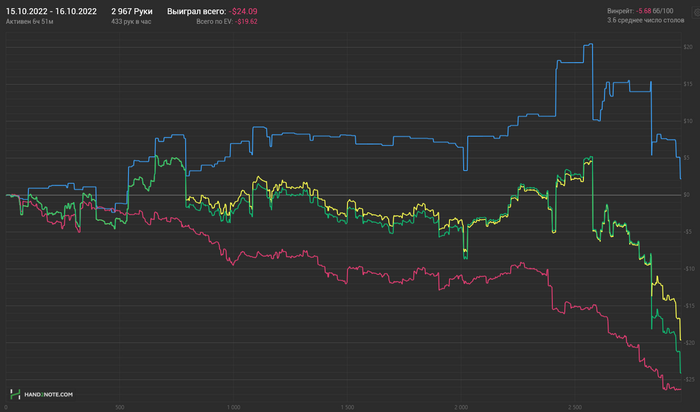Select the 15.10.2022 - 16.10.2022 date range
Viewport: 700px width, 412px height.
tap(51, 11)
